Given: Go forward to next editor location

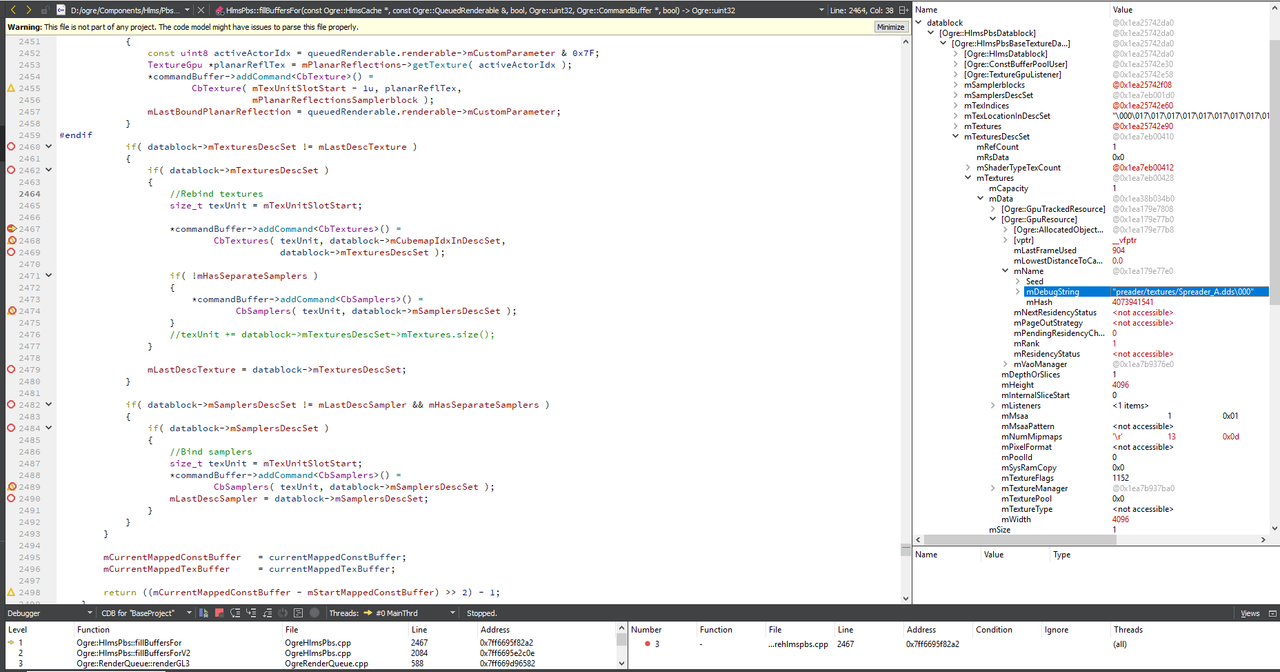Looking at the screenshot, I should (28, 9).
